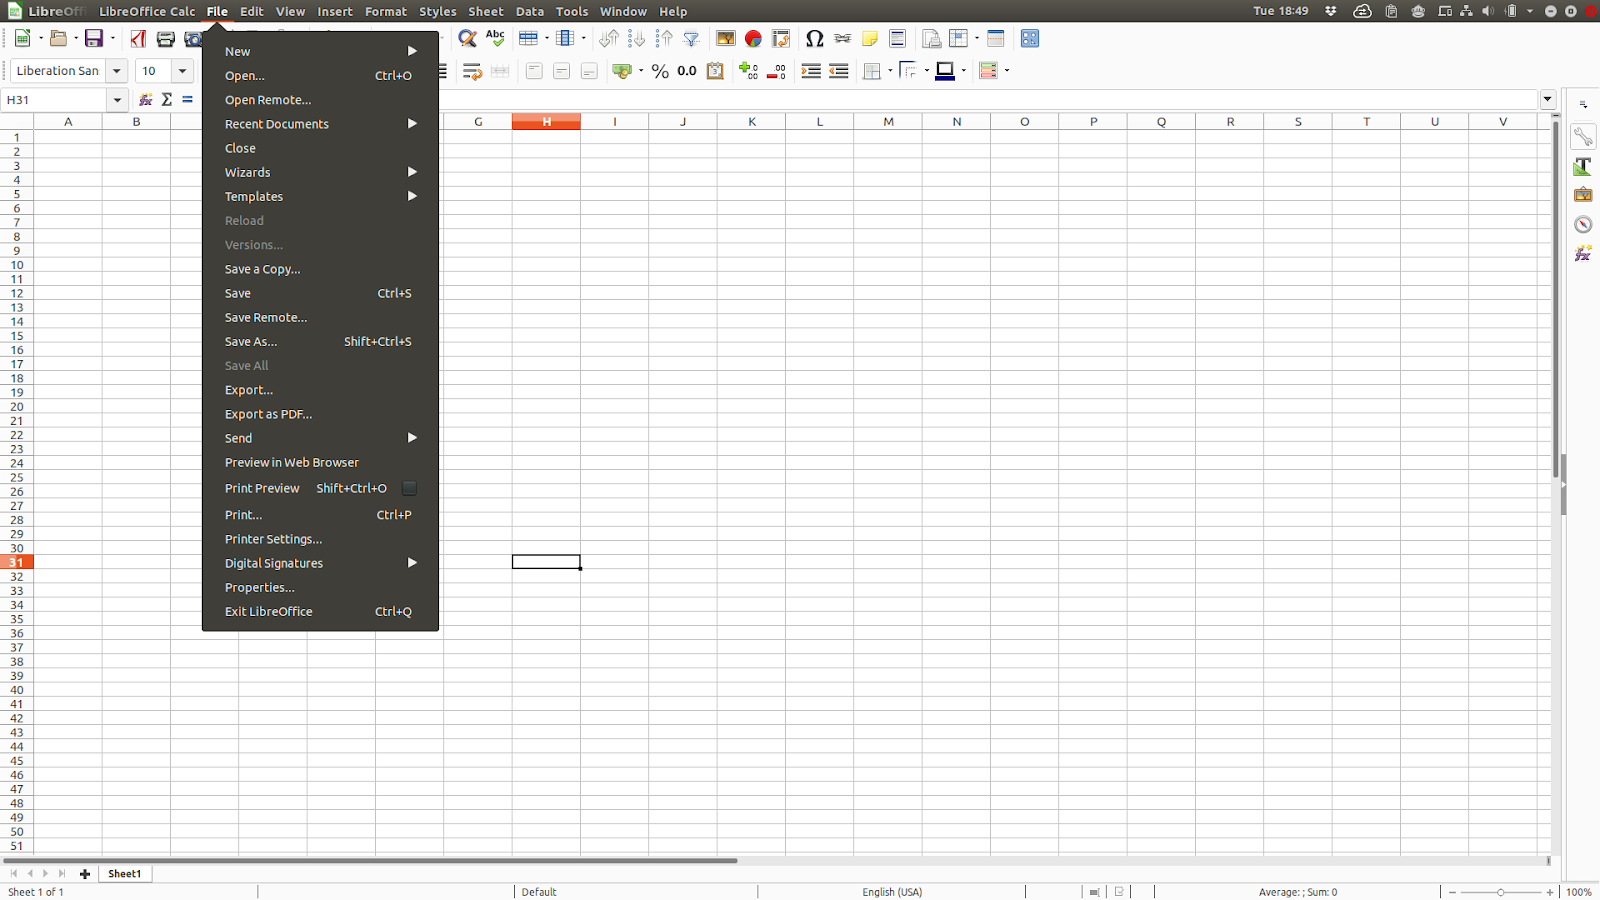The image size is (1600, 900).
Task: Tick the Print Preview checkbox in the File menu
Action: tap(409, 488)
